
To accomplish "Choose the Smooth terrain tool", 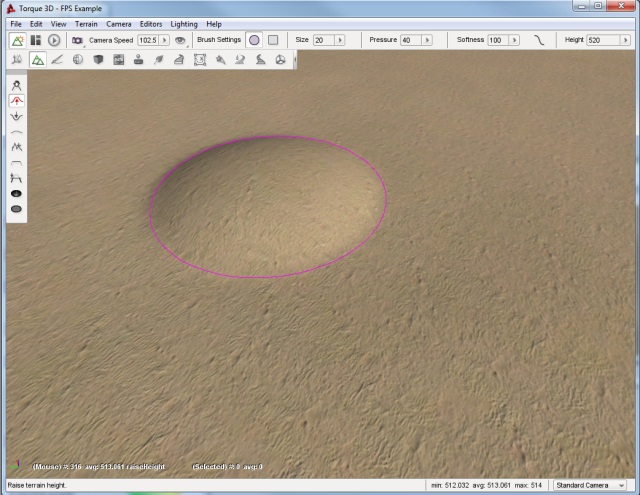I will [x=17, y=131].
